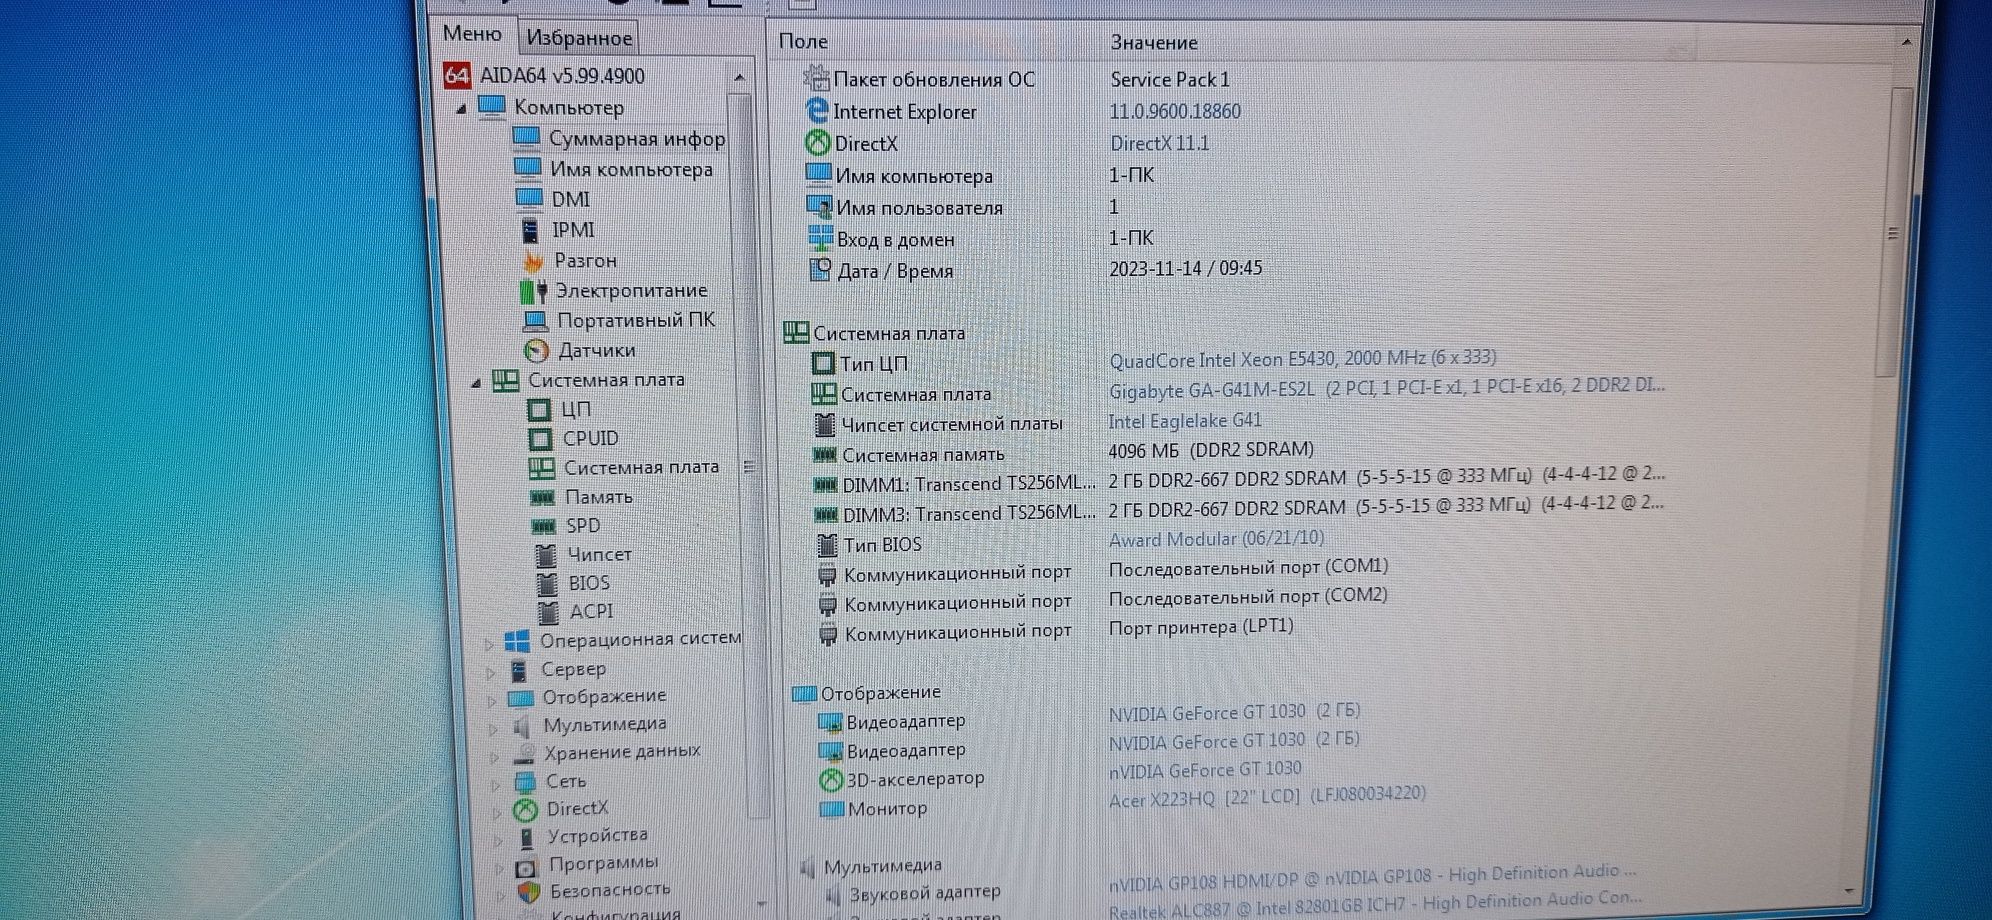Click the tree panel scroll-up arrow

click(739, 77)
